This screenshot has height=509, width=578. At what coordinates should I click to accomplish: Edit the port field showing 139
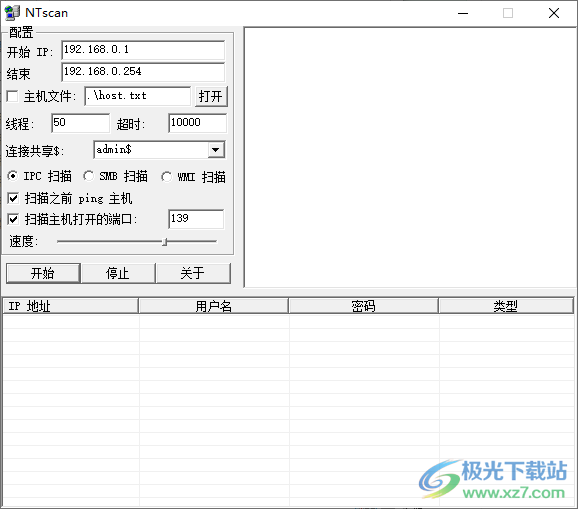[196, 219]
